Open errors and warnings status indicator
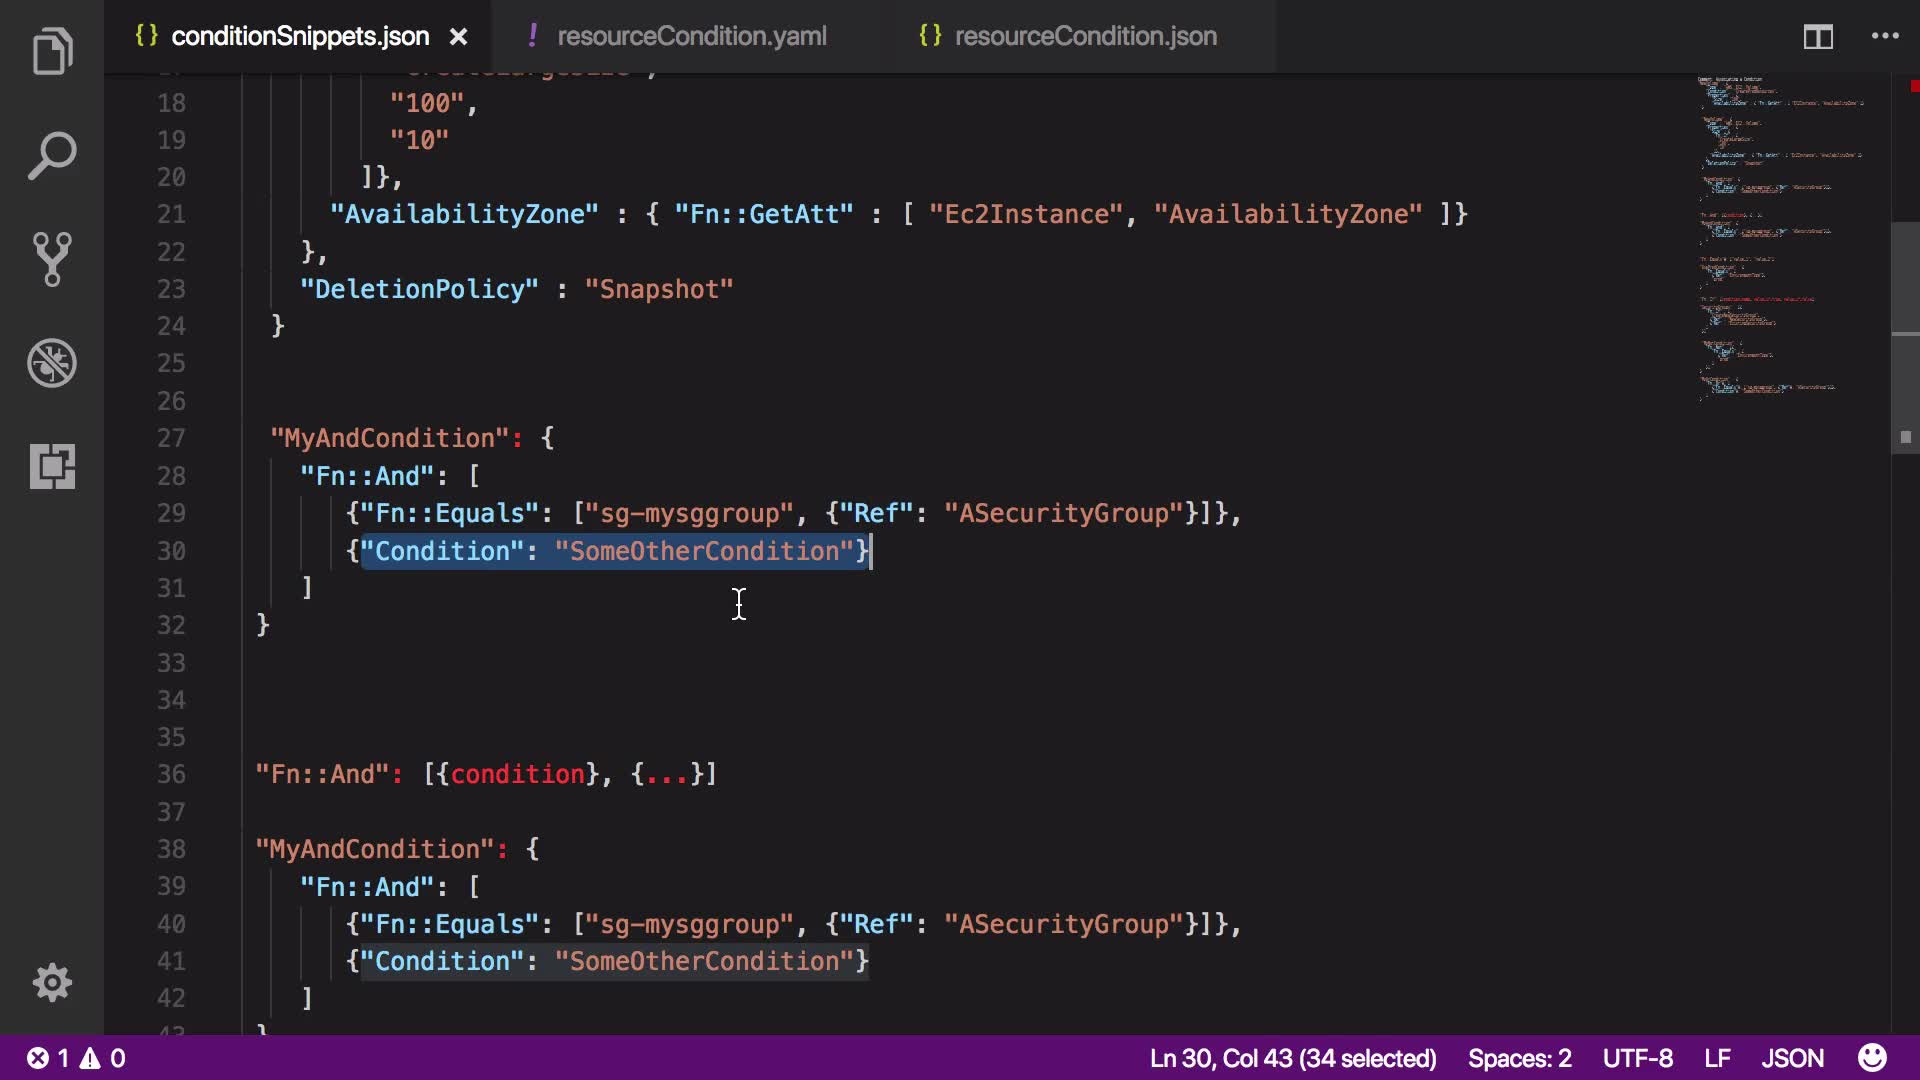 tap(76, 1058)
